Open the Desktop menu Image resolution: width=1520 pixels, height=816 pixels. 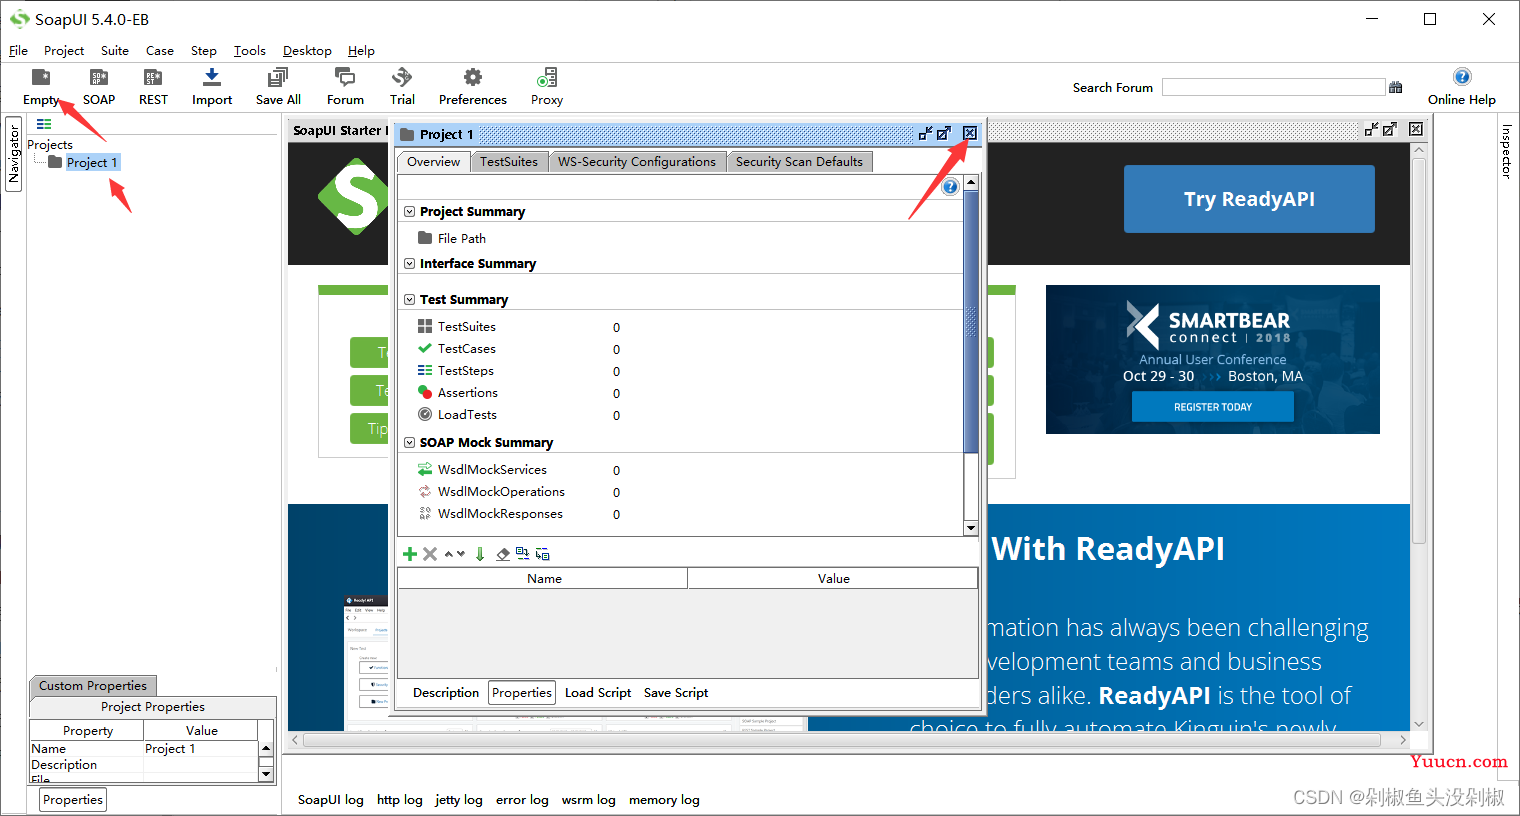tap(307, 51)
